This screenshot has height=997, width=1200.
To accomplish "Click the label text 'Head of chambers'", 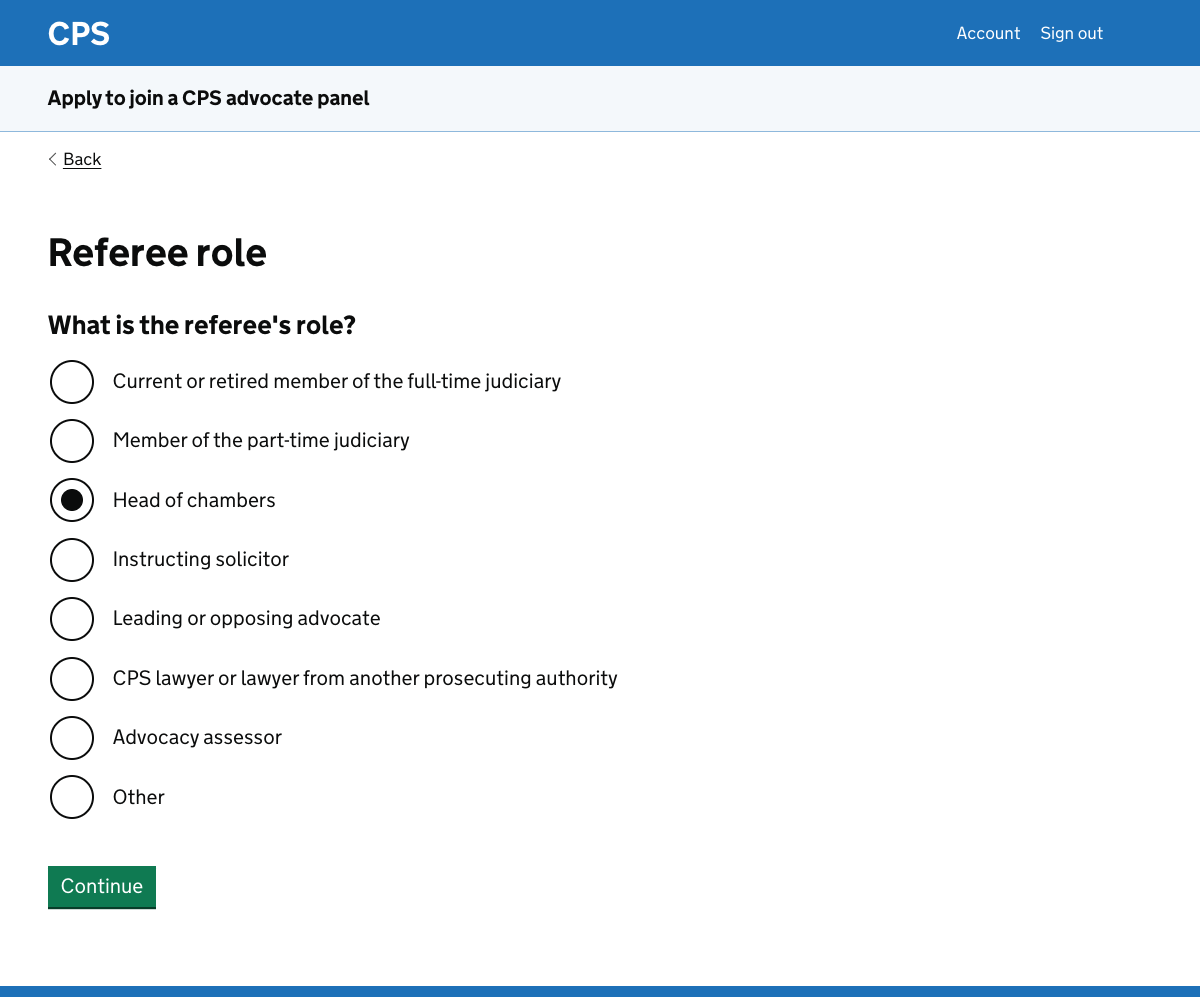I will (x=194, y=500).
